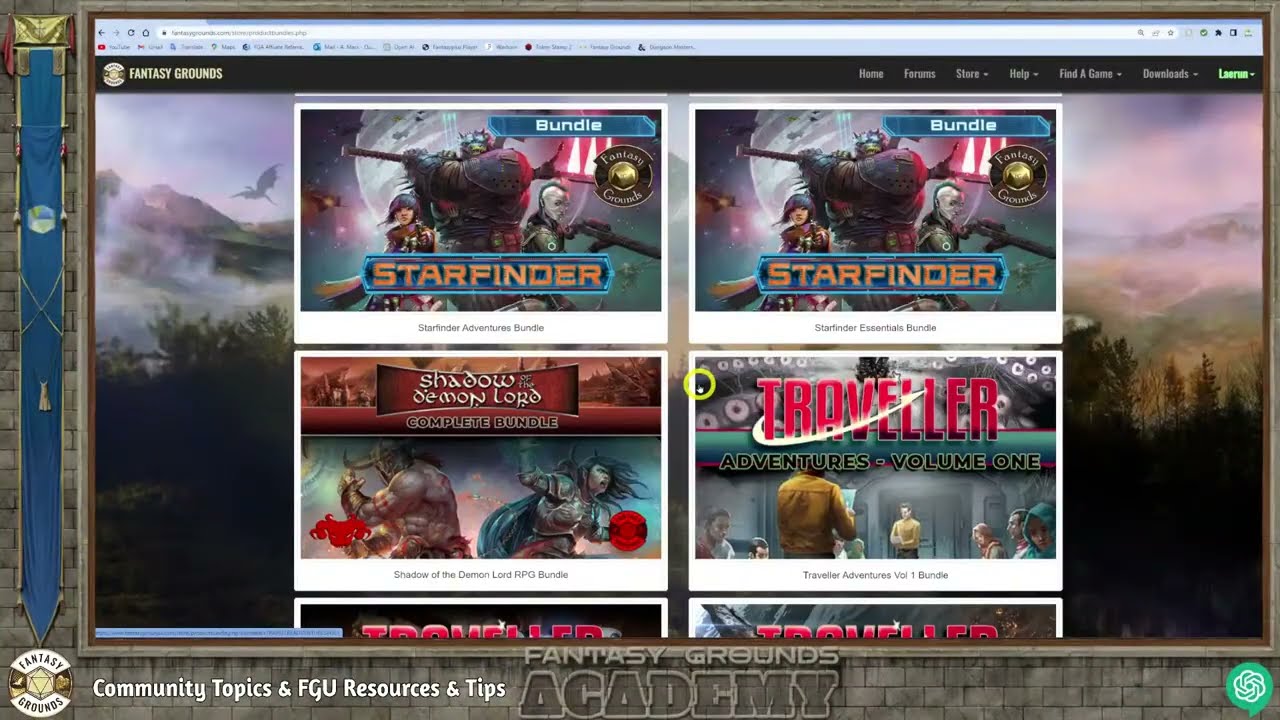Screen dimensions: 1280x720
Task: Open the YouTube bookmark
Action: (x=115, y=47)
